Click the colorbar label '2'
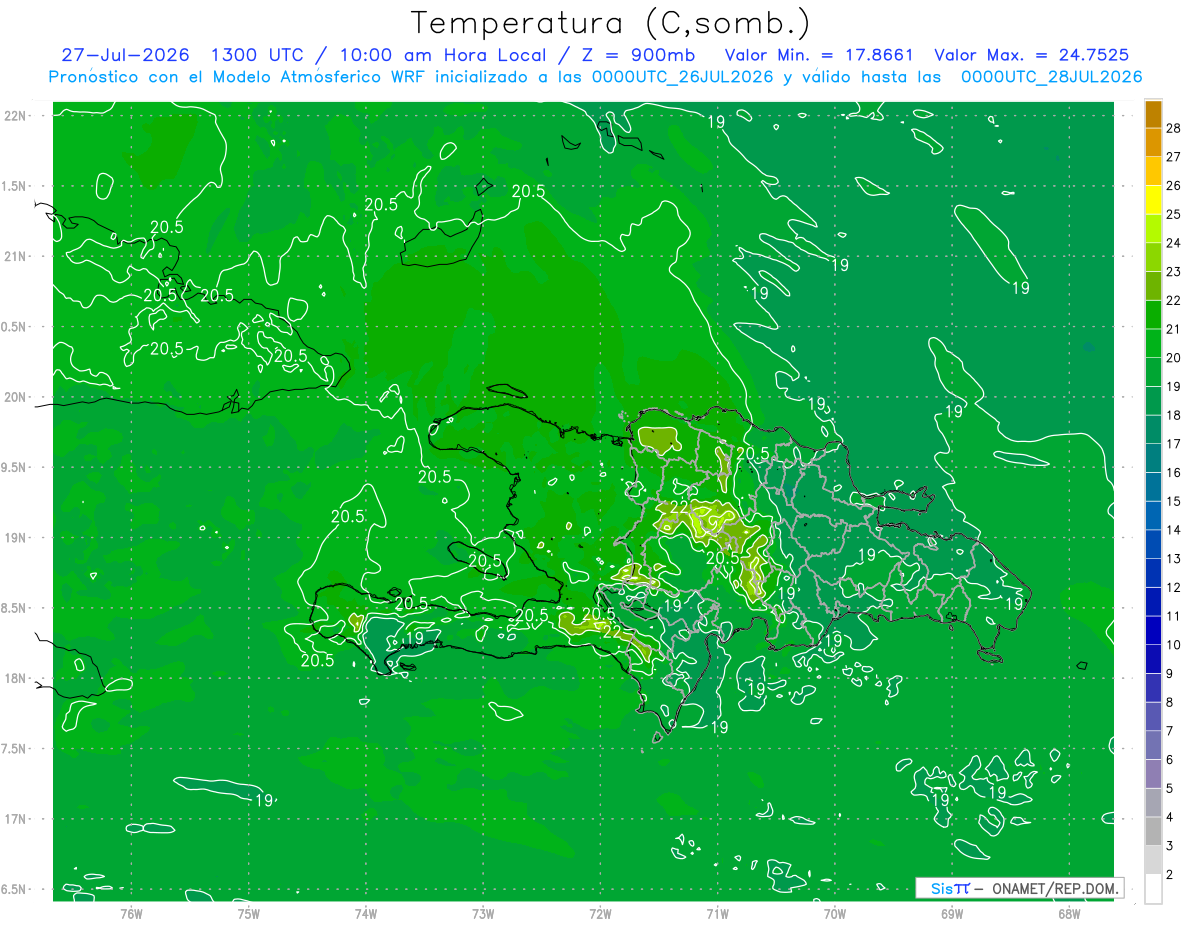1200x927 pixels. click(1170, 874)
